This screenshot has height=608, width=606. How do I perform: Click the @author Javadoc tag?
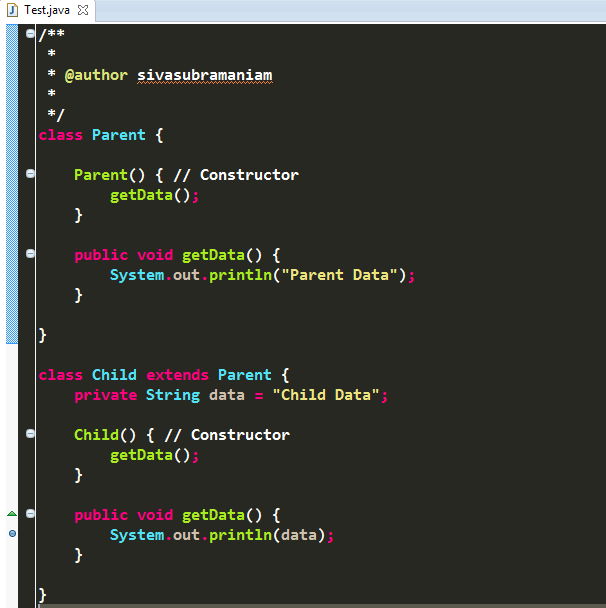pyautogui.click(x=96, y=75)
